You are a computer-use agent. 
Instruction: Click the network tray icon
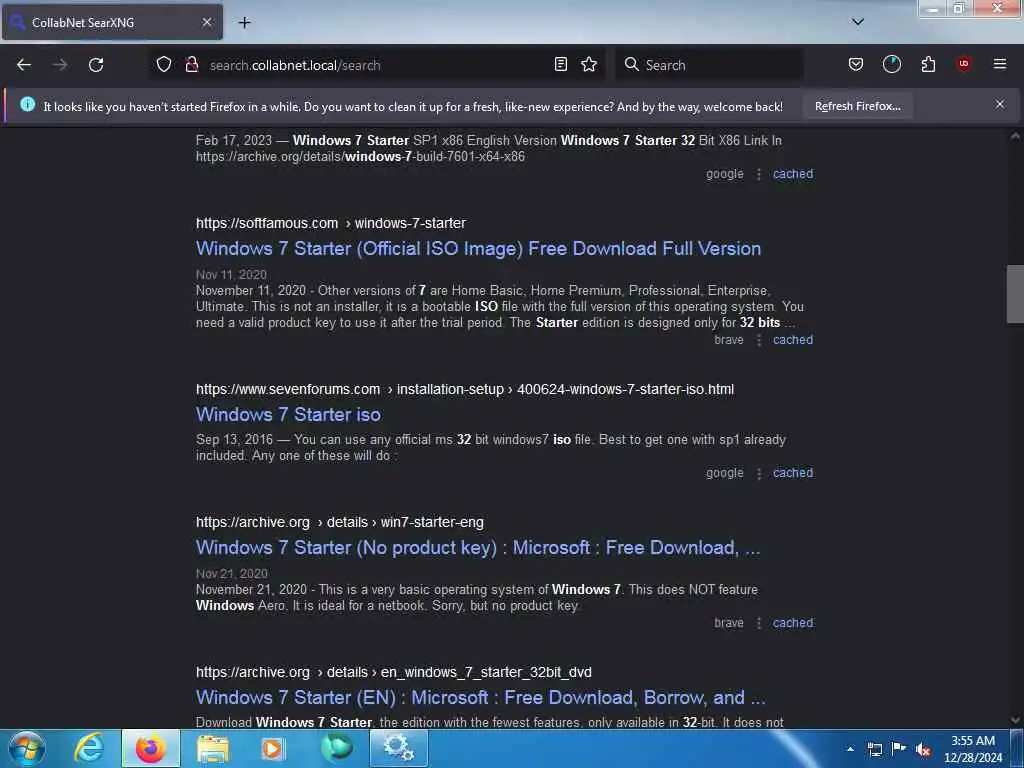pos(874,749)
